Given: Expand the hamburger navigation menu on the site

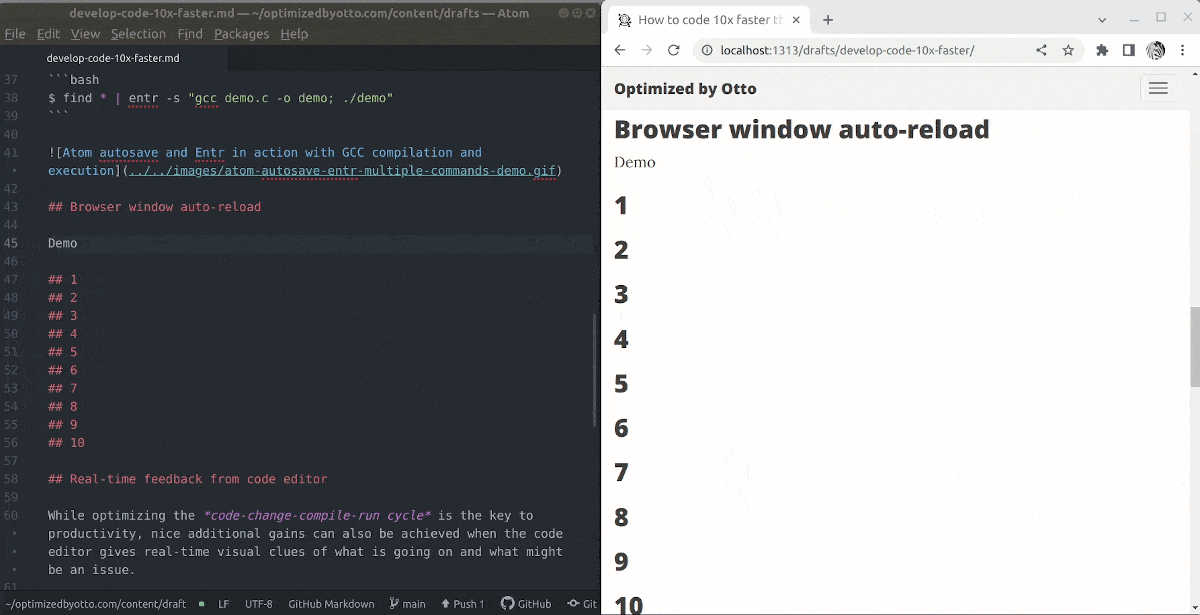Looking at the screenshot, I should click(1158, 89).
